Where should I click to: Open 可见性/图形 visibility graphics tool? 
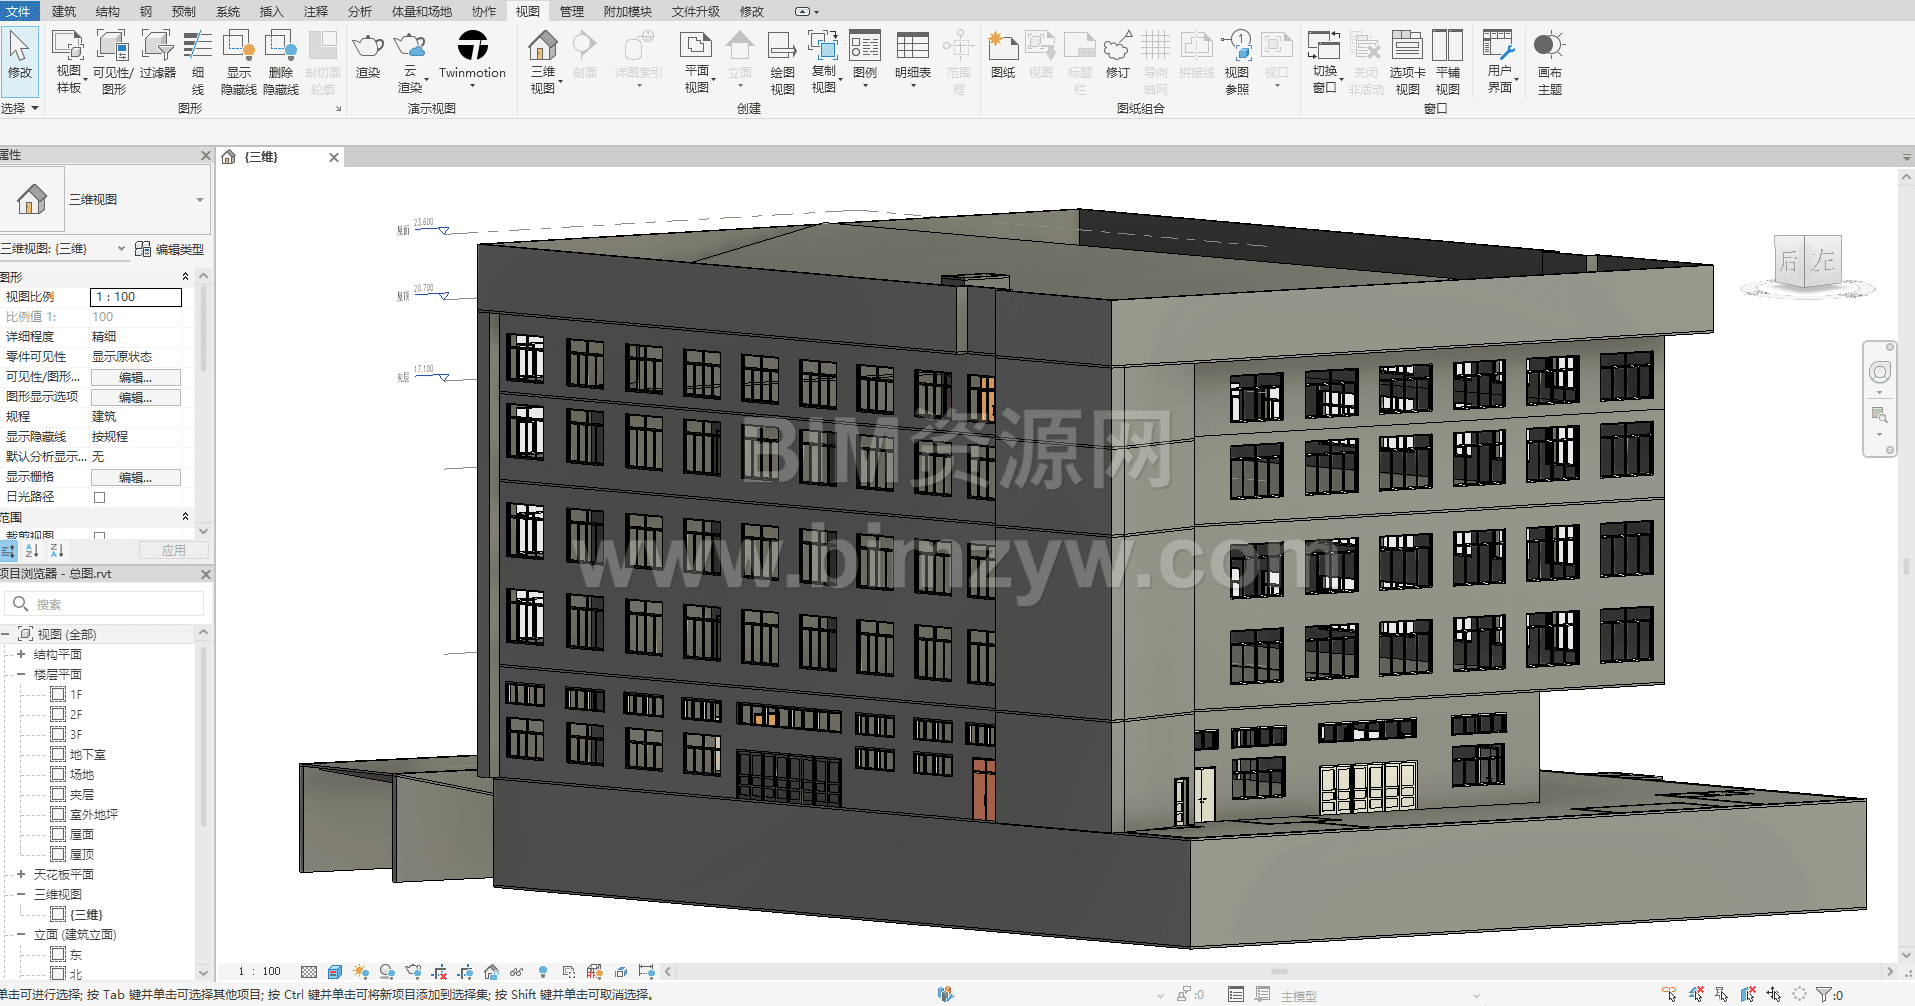[x=113, y=62]
